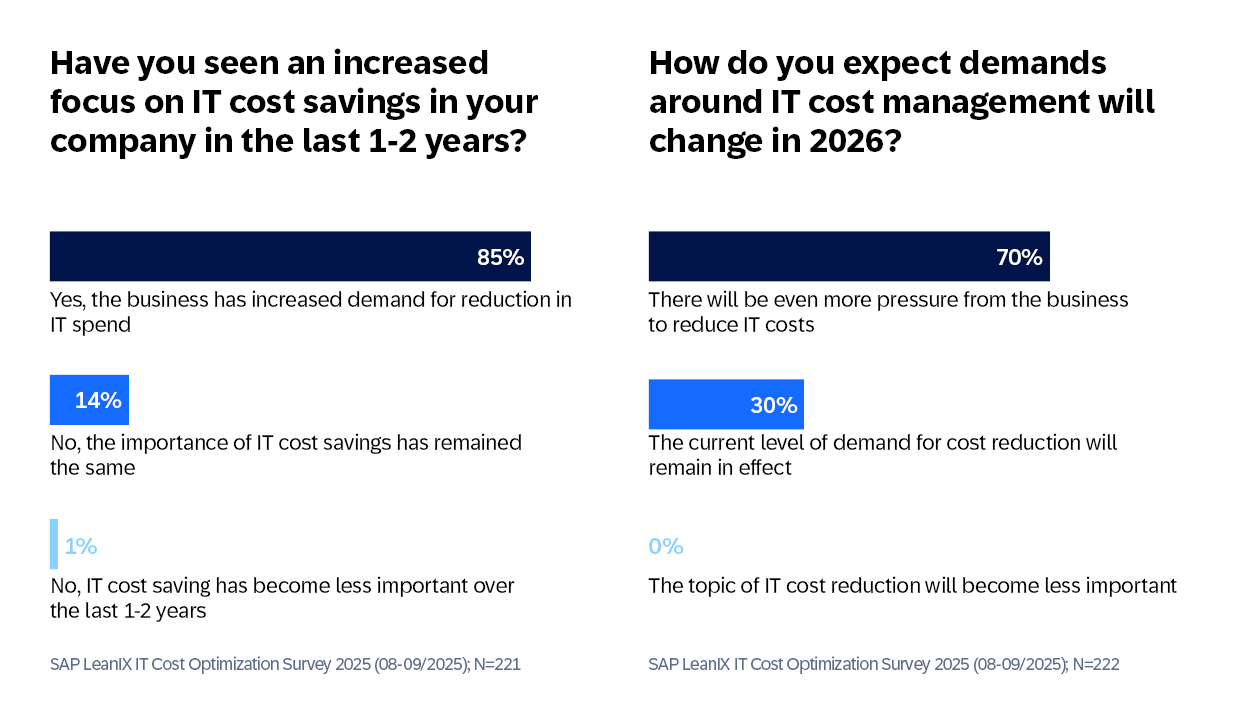Click the survey source footnote with N=221
The width and height of the screenshot is (1240, 720).
(285, 663)
